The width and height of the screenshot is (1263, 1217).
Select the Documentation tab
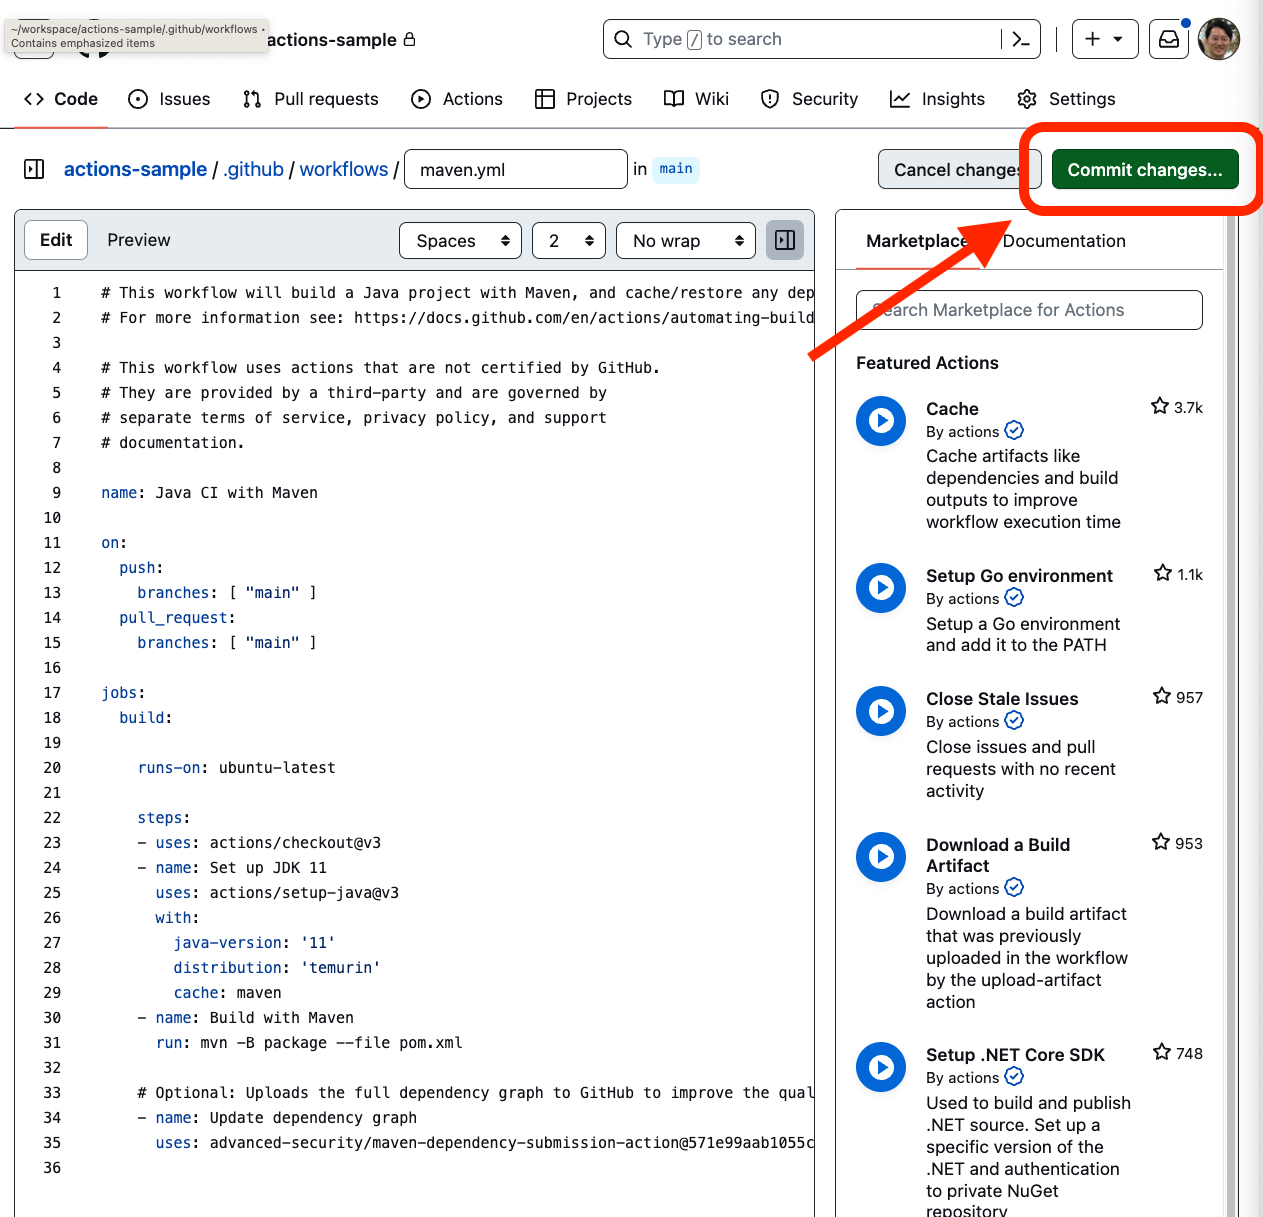(x=1064, y=241)
